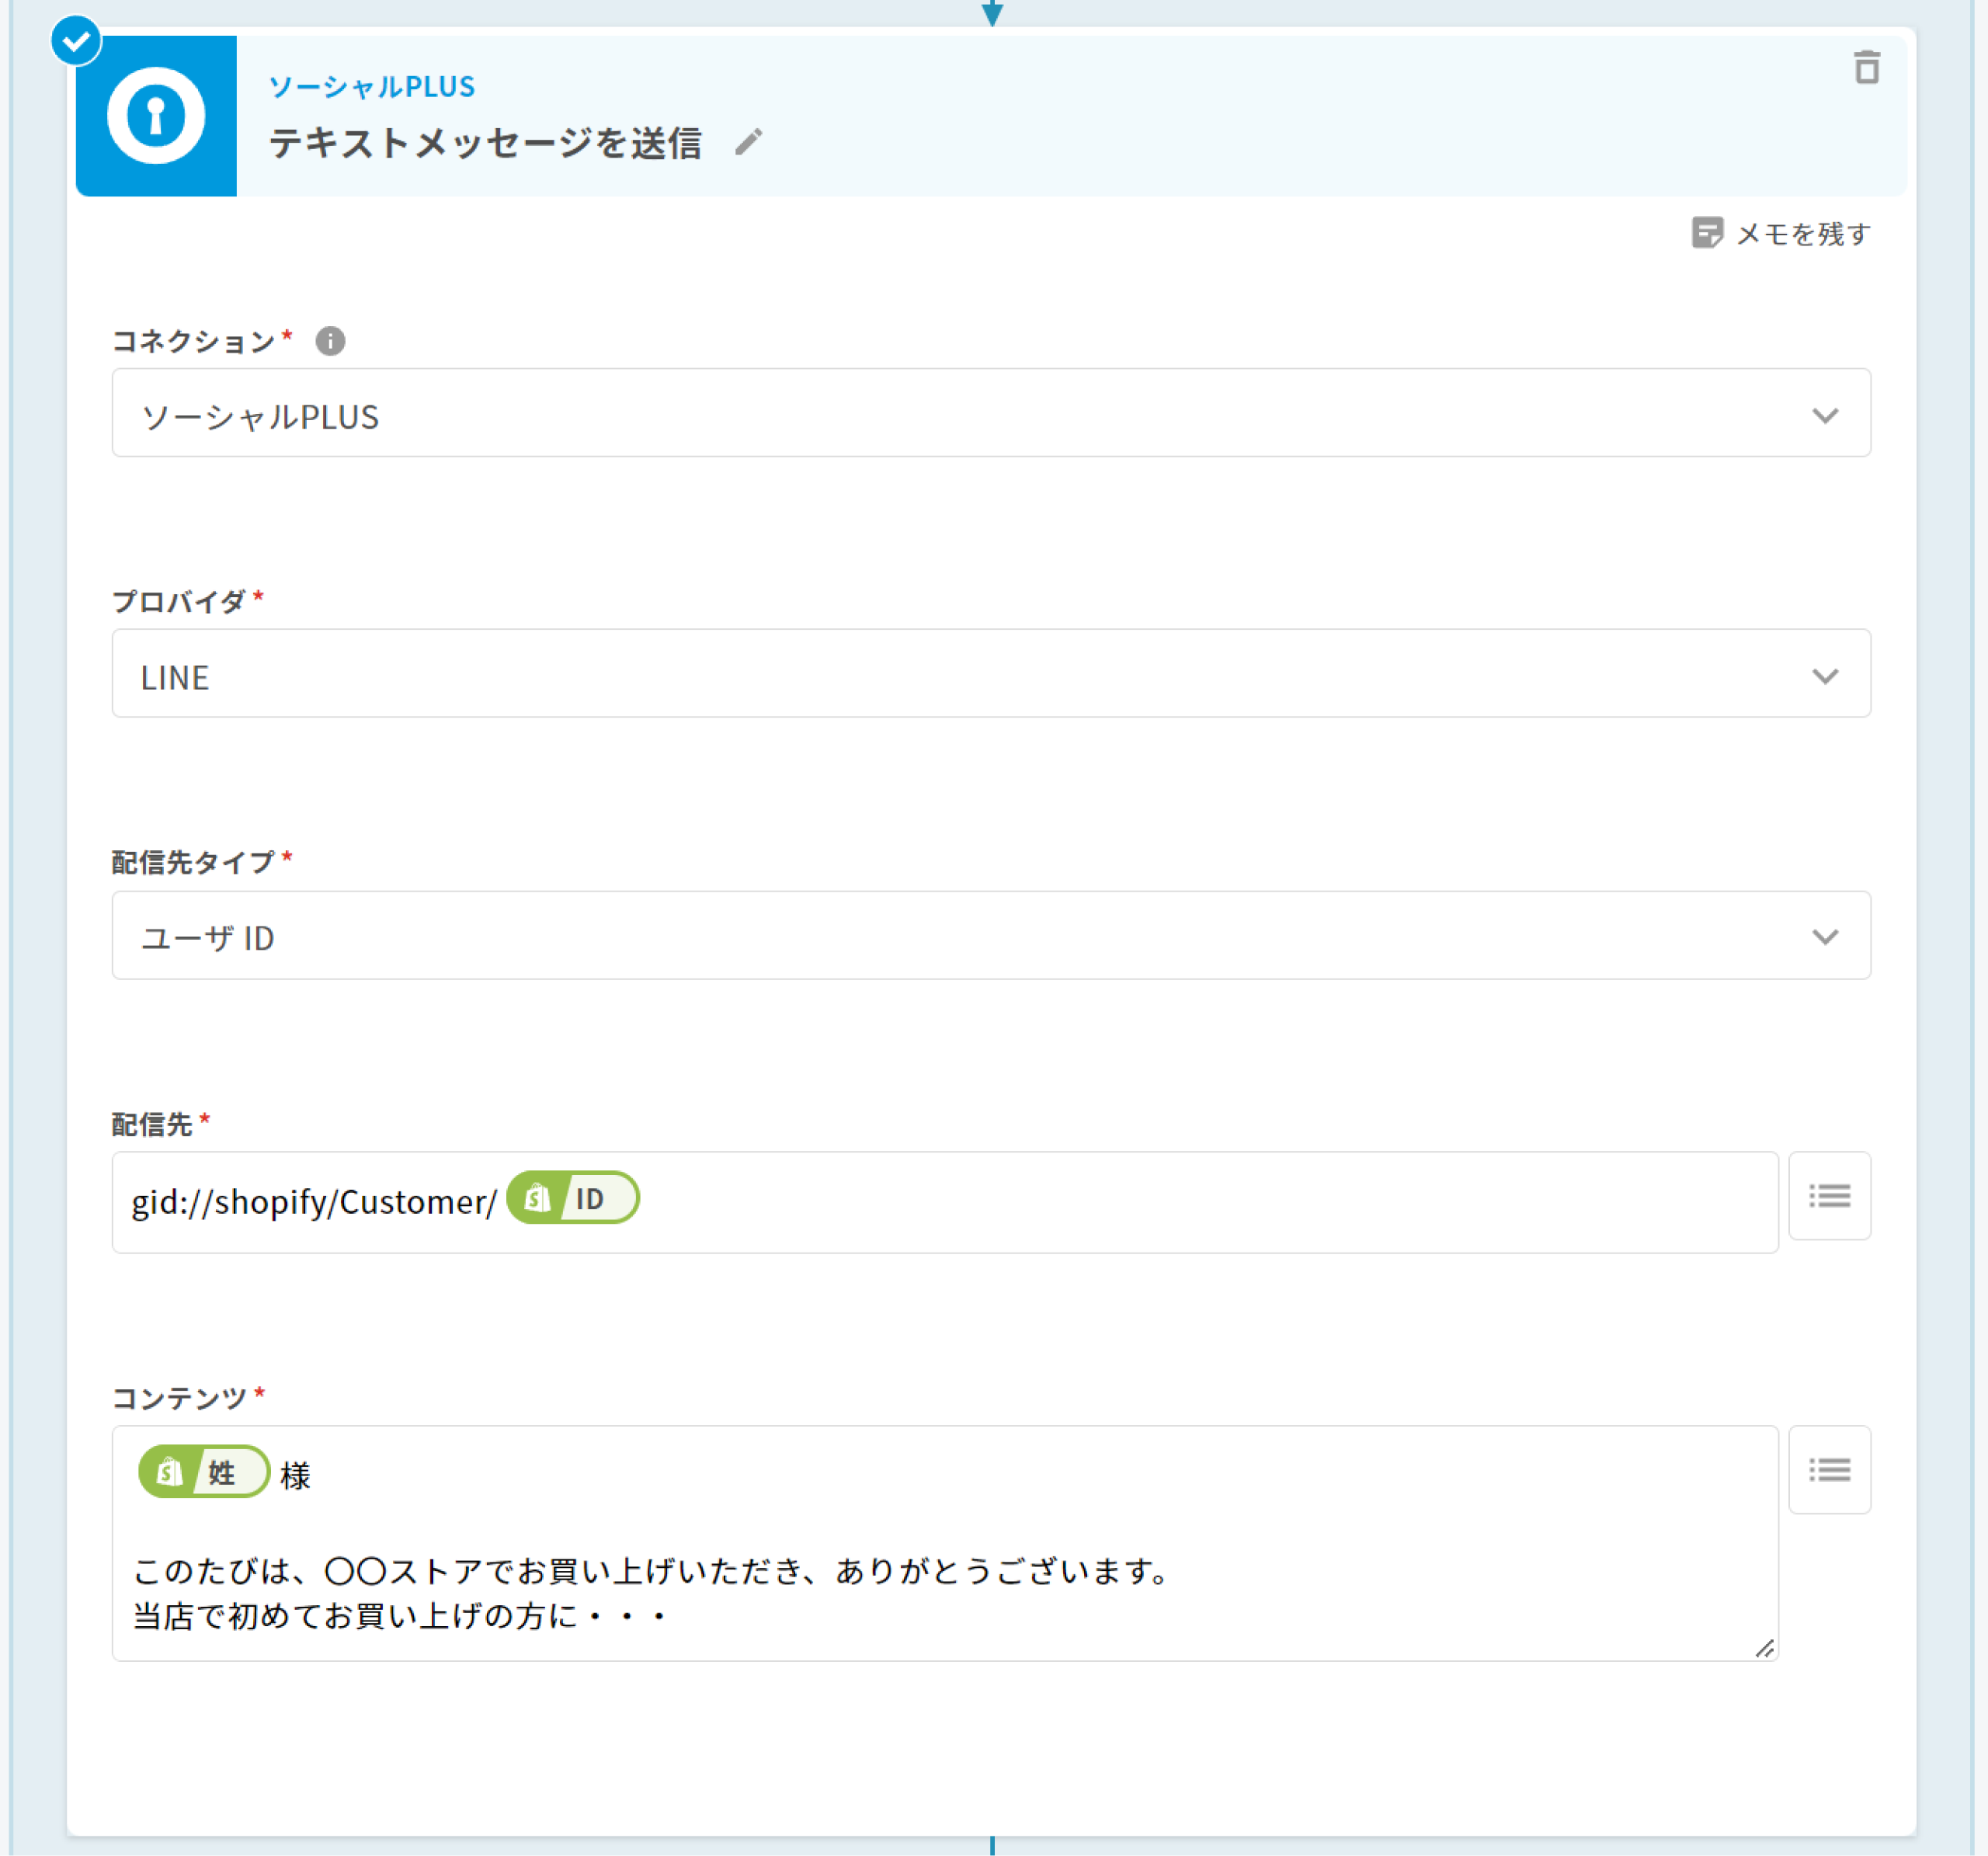Expand the コネクション dropdown
The image size is (1988, 1856).
[990, 414]
